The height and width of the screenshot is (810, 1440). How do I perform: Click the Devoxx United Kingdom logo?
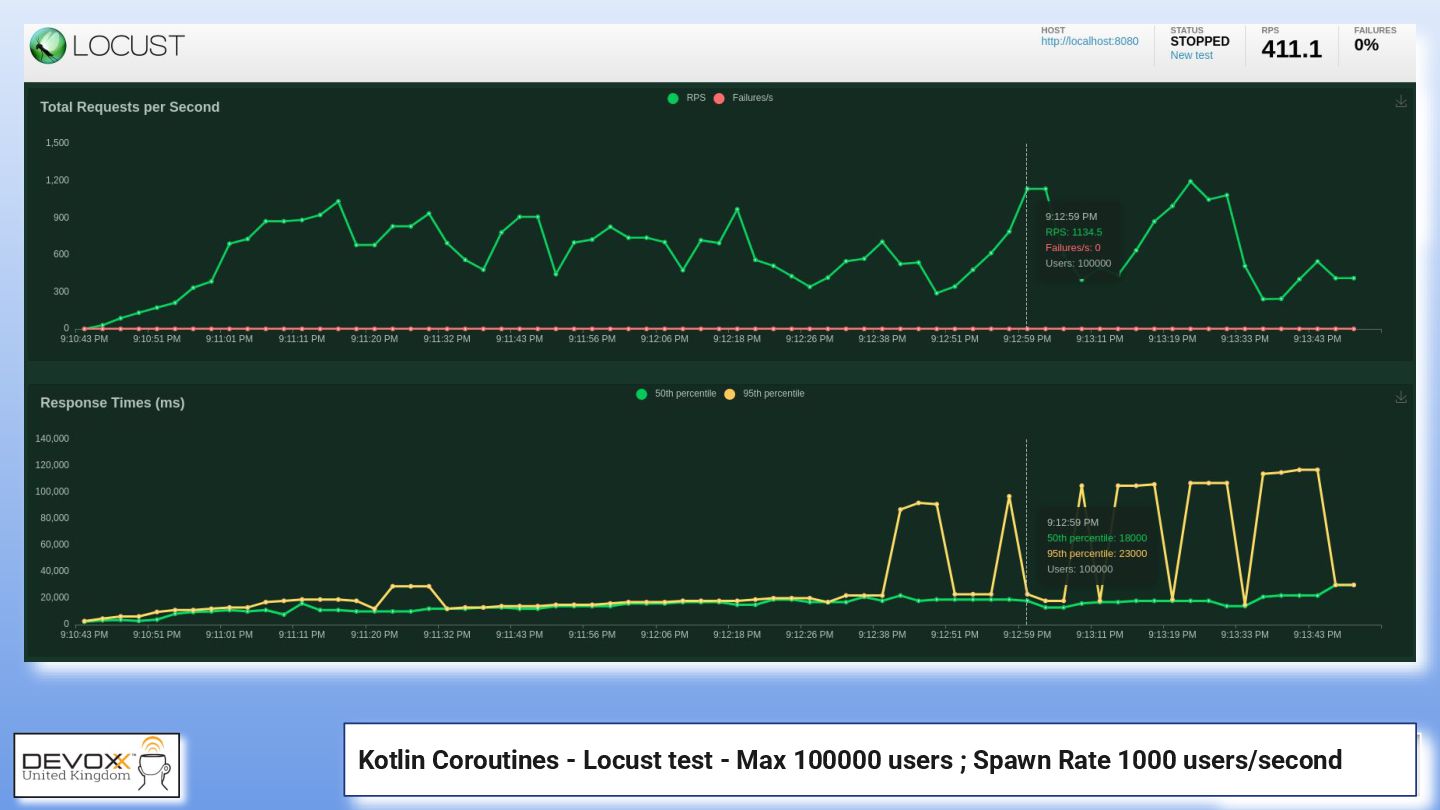click(96, 765)
